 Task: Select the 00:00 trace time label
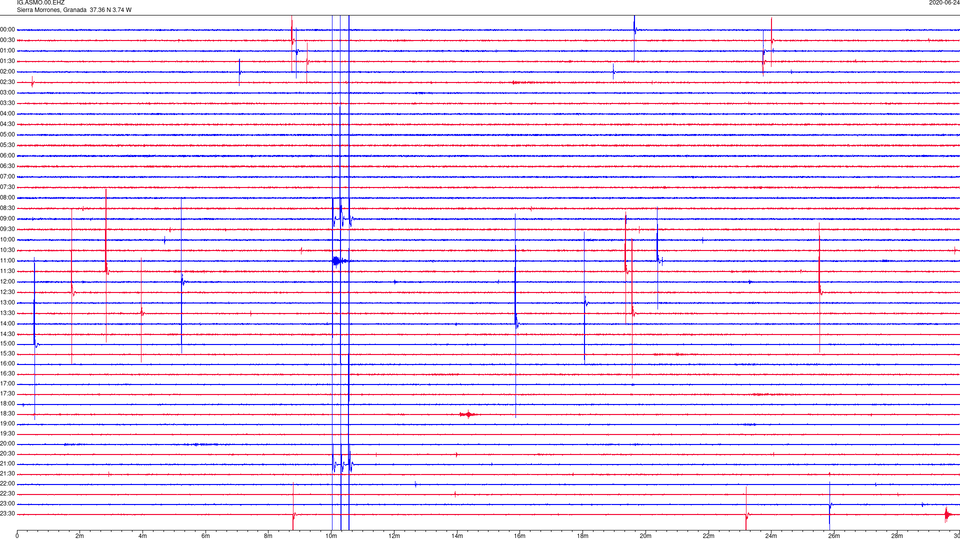[8, 29]
